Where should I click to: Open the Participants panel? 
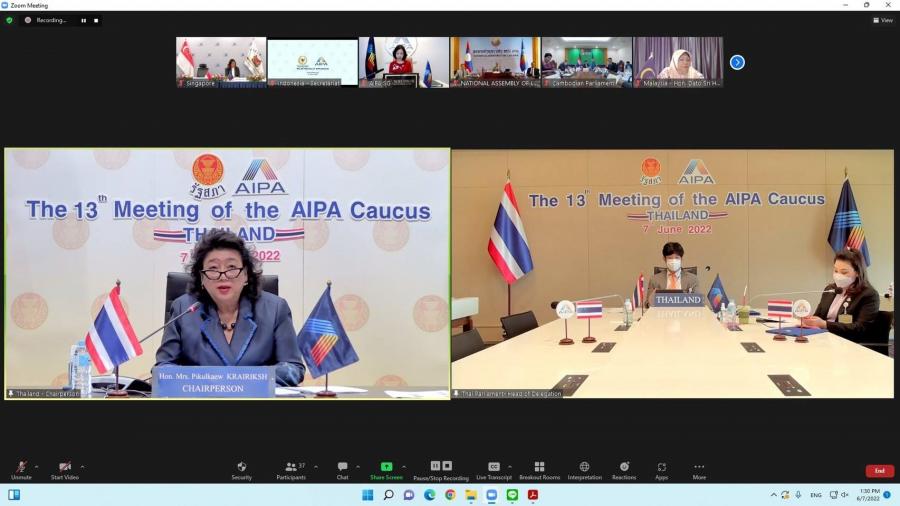pyautogui.click(x=291, y=468)
